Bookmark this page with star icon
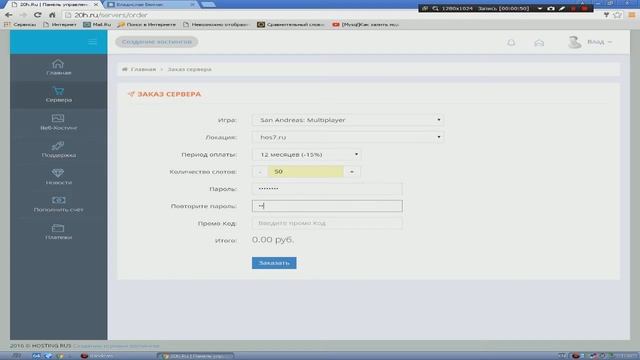 pyautogui.click(x=618, y=15)
